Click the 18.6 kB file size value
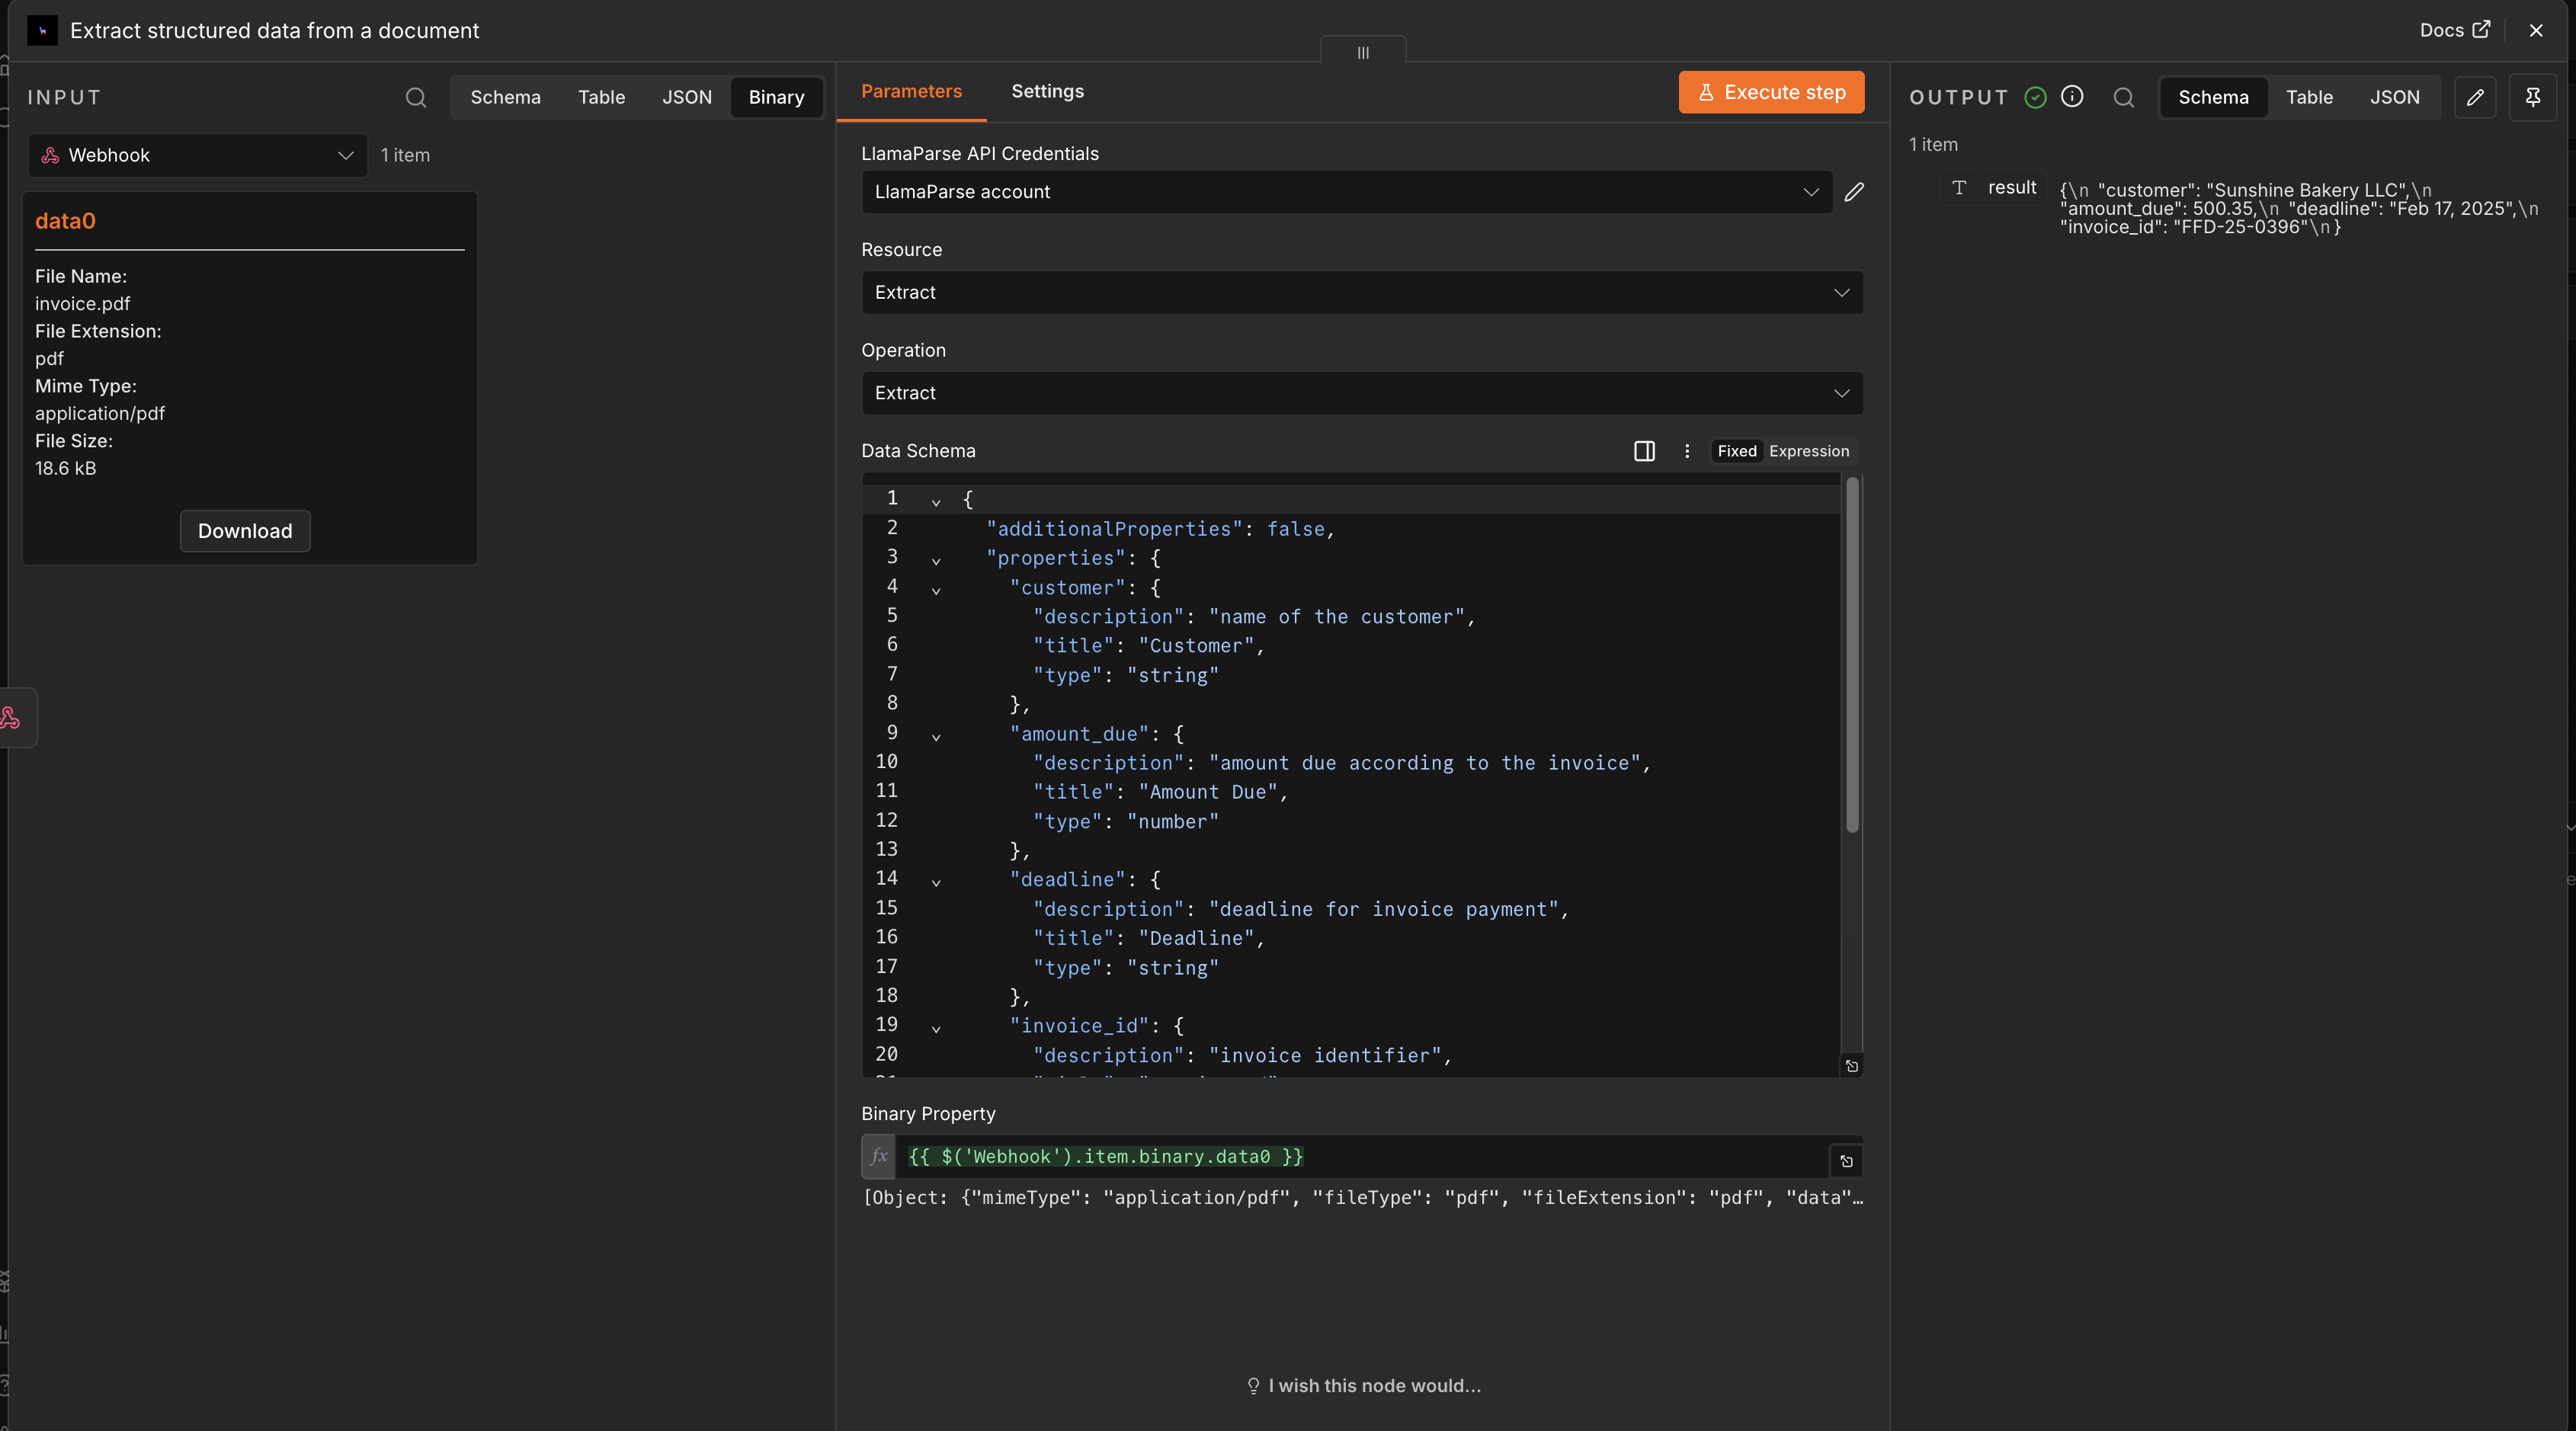The image size is (2576, 1431). 65,468
